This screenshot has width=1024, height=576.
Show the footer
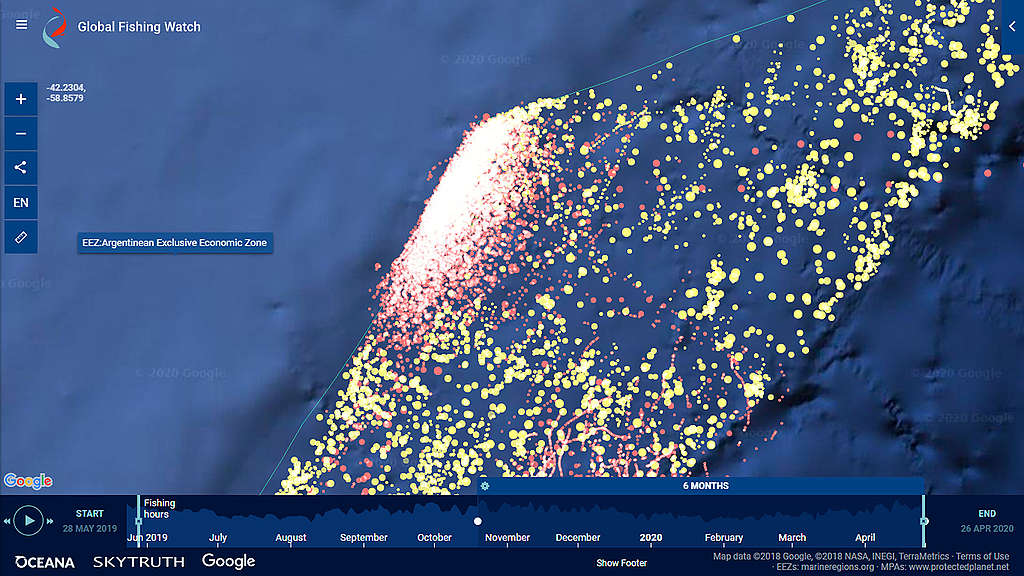tap(621, 563)
